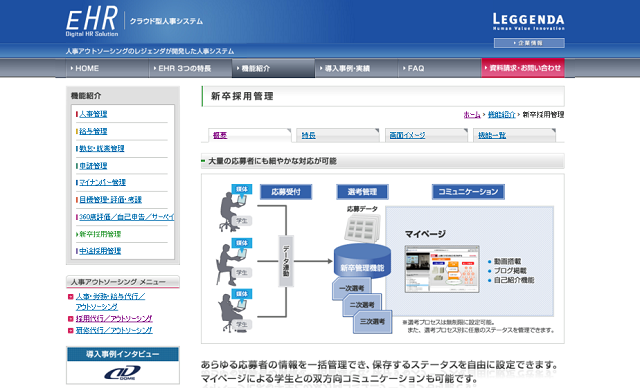Open 給与管理 sidebar link
640x388 pixels.
pyautogui.click(x=93, y=131)
